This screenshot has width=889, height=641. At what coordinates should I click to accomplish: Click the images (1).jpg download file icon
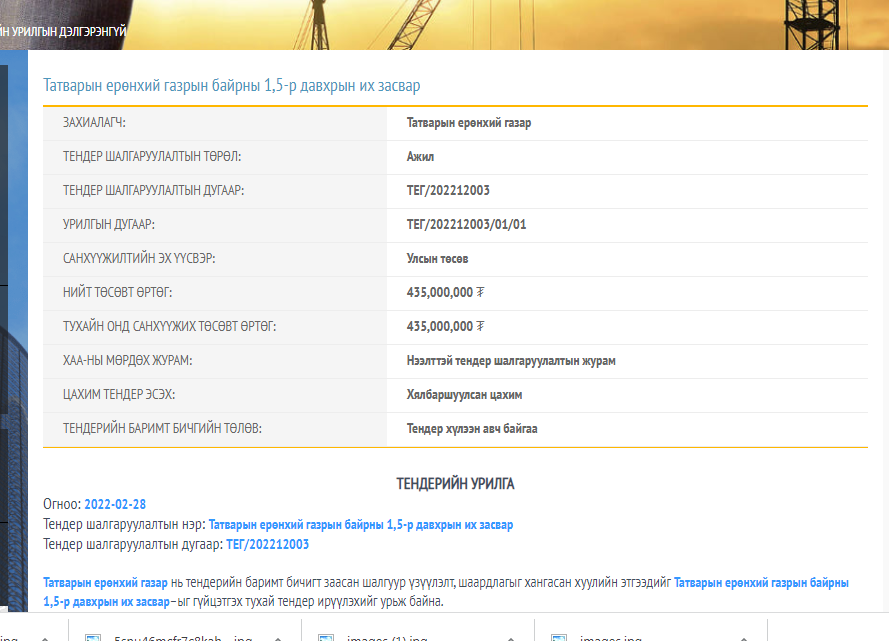click(x=326, y=636)
